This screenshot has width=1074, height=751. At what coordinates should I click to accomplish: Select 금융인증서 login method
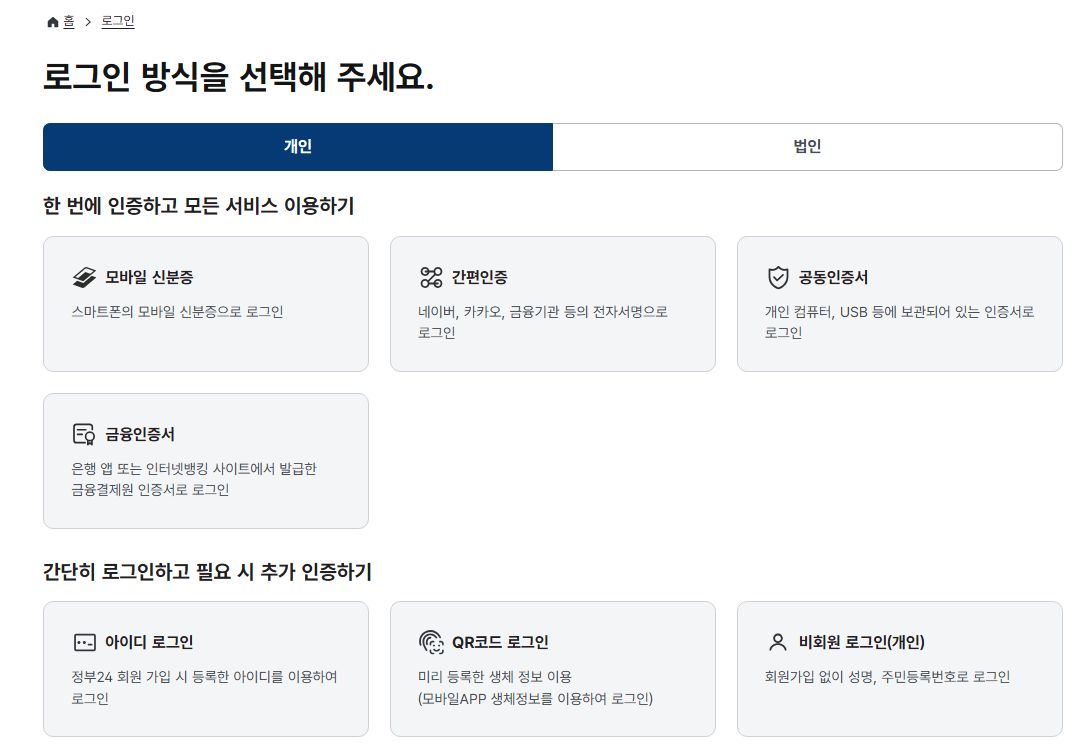click(205, 460)
